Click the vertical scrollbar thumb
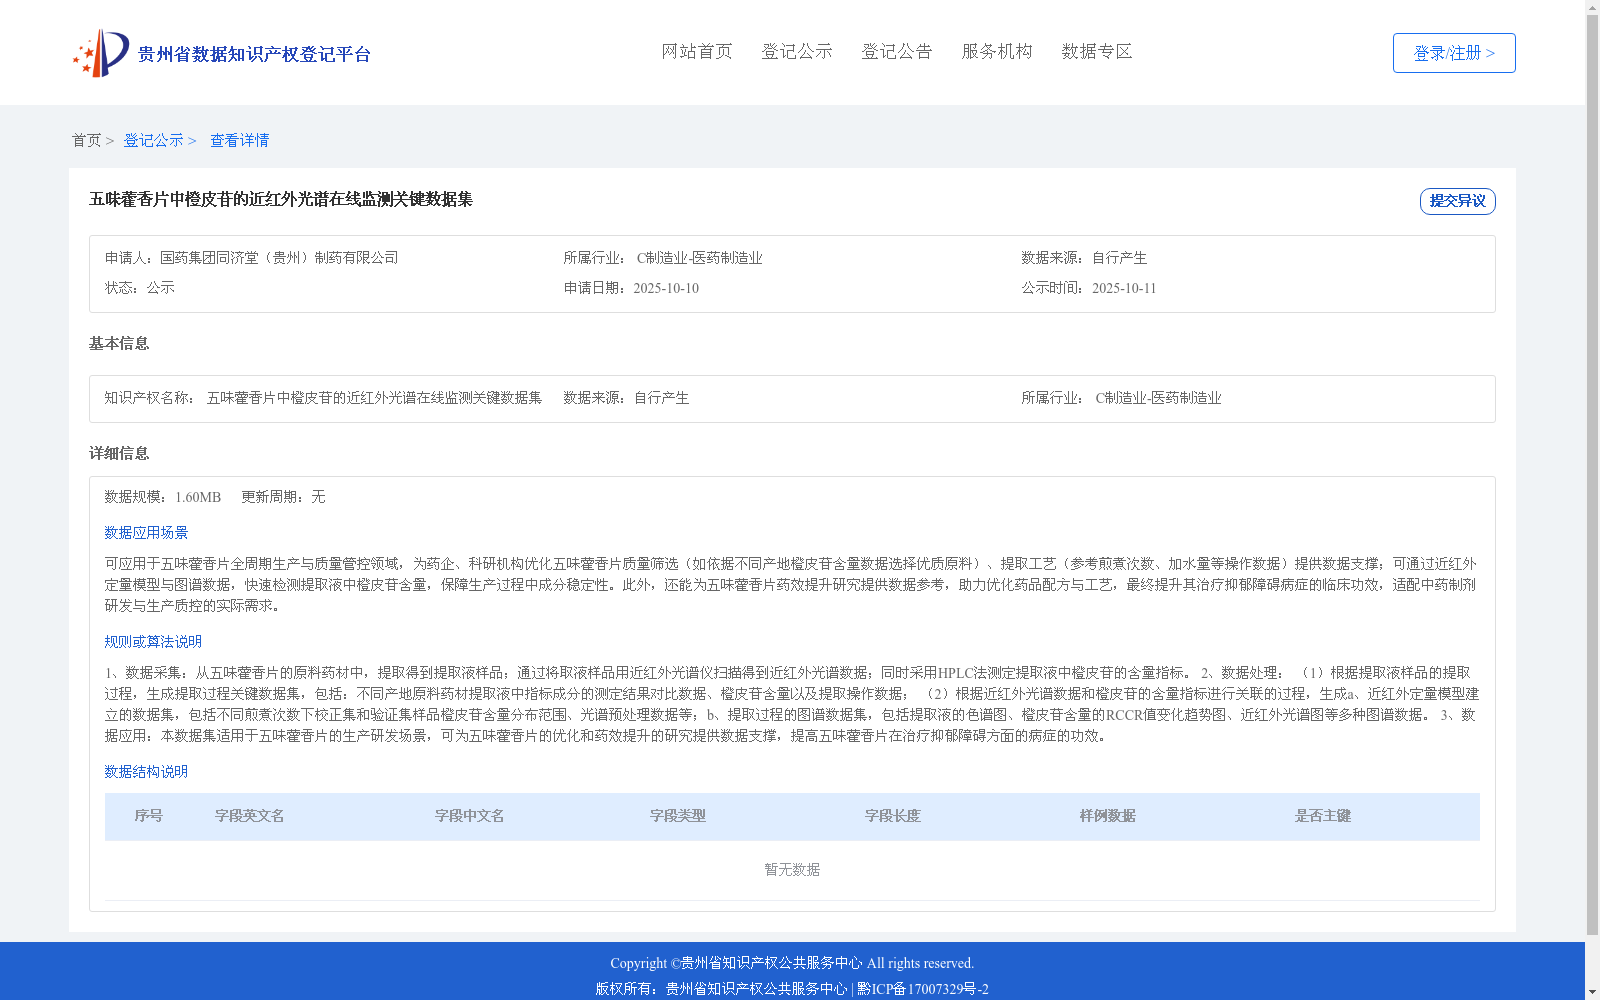The width and height of the screenshot is (1600, 1000). [1592, 475]
